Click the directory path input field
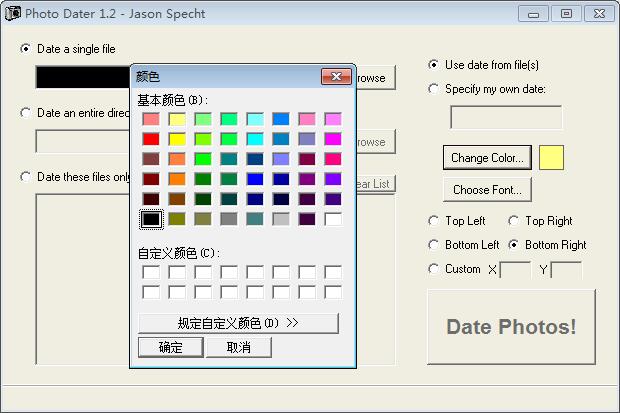Screen dimensions: 620x413 (x=83, y=141)
